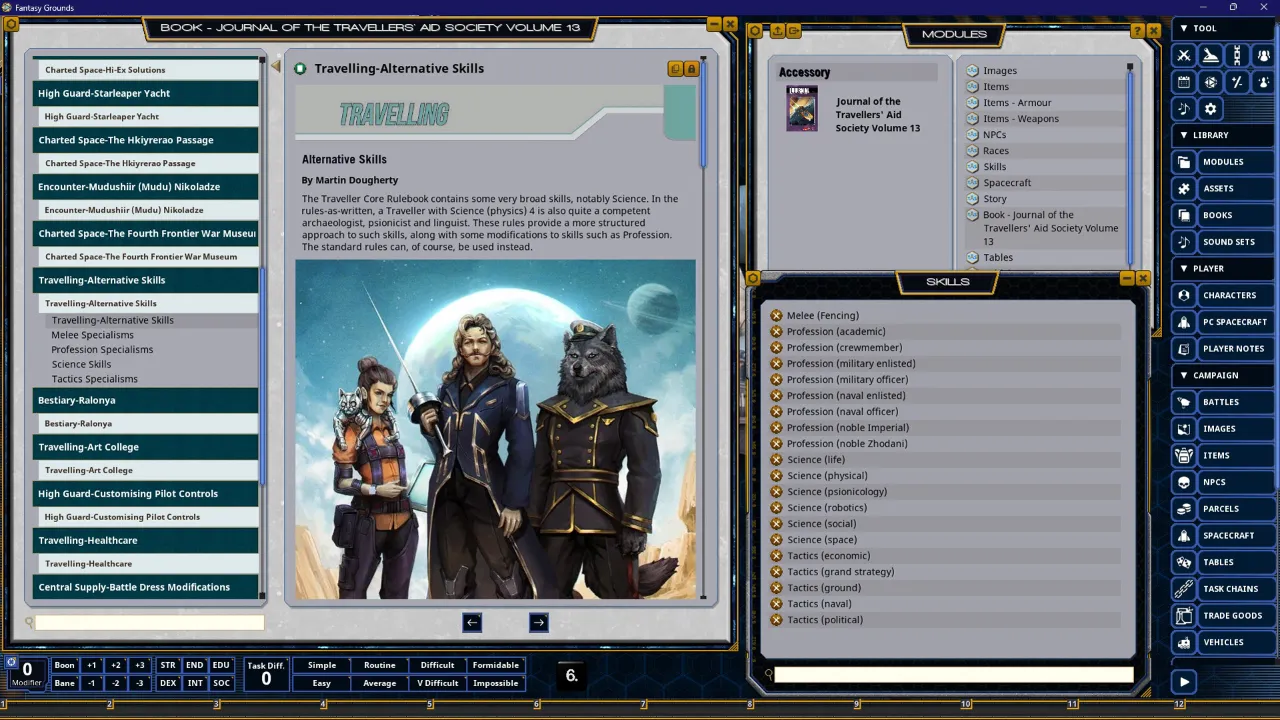This screenshot has width=1280, height=720.
Task: Click the Sound Sets sidebar icon
Action: [1184, 242]
